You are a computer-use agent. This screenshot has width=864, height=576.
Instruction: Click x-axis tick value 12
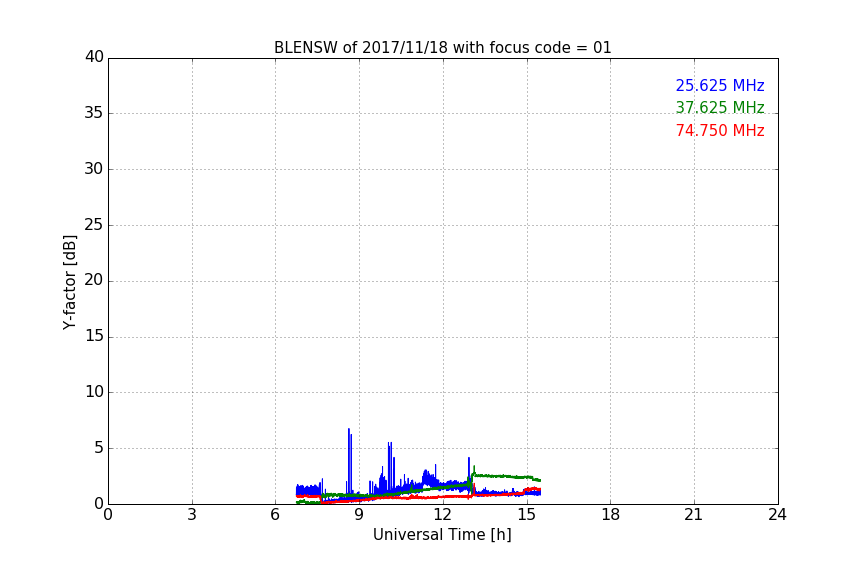coord(443,515)
